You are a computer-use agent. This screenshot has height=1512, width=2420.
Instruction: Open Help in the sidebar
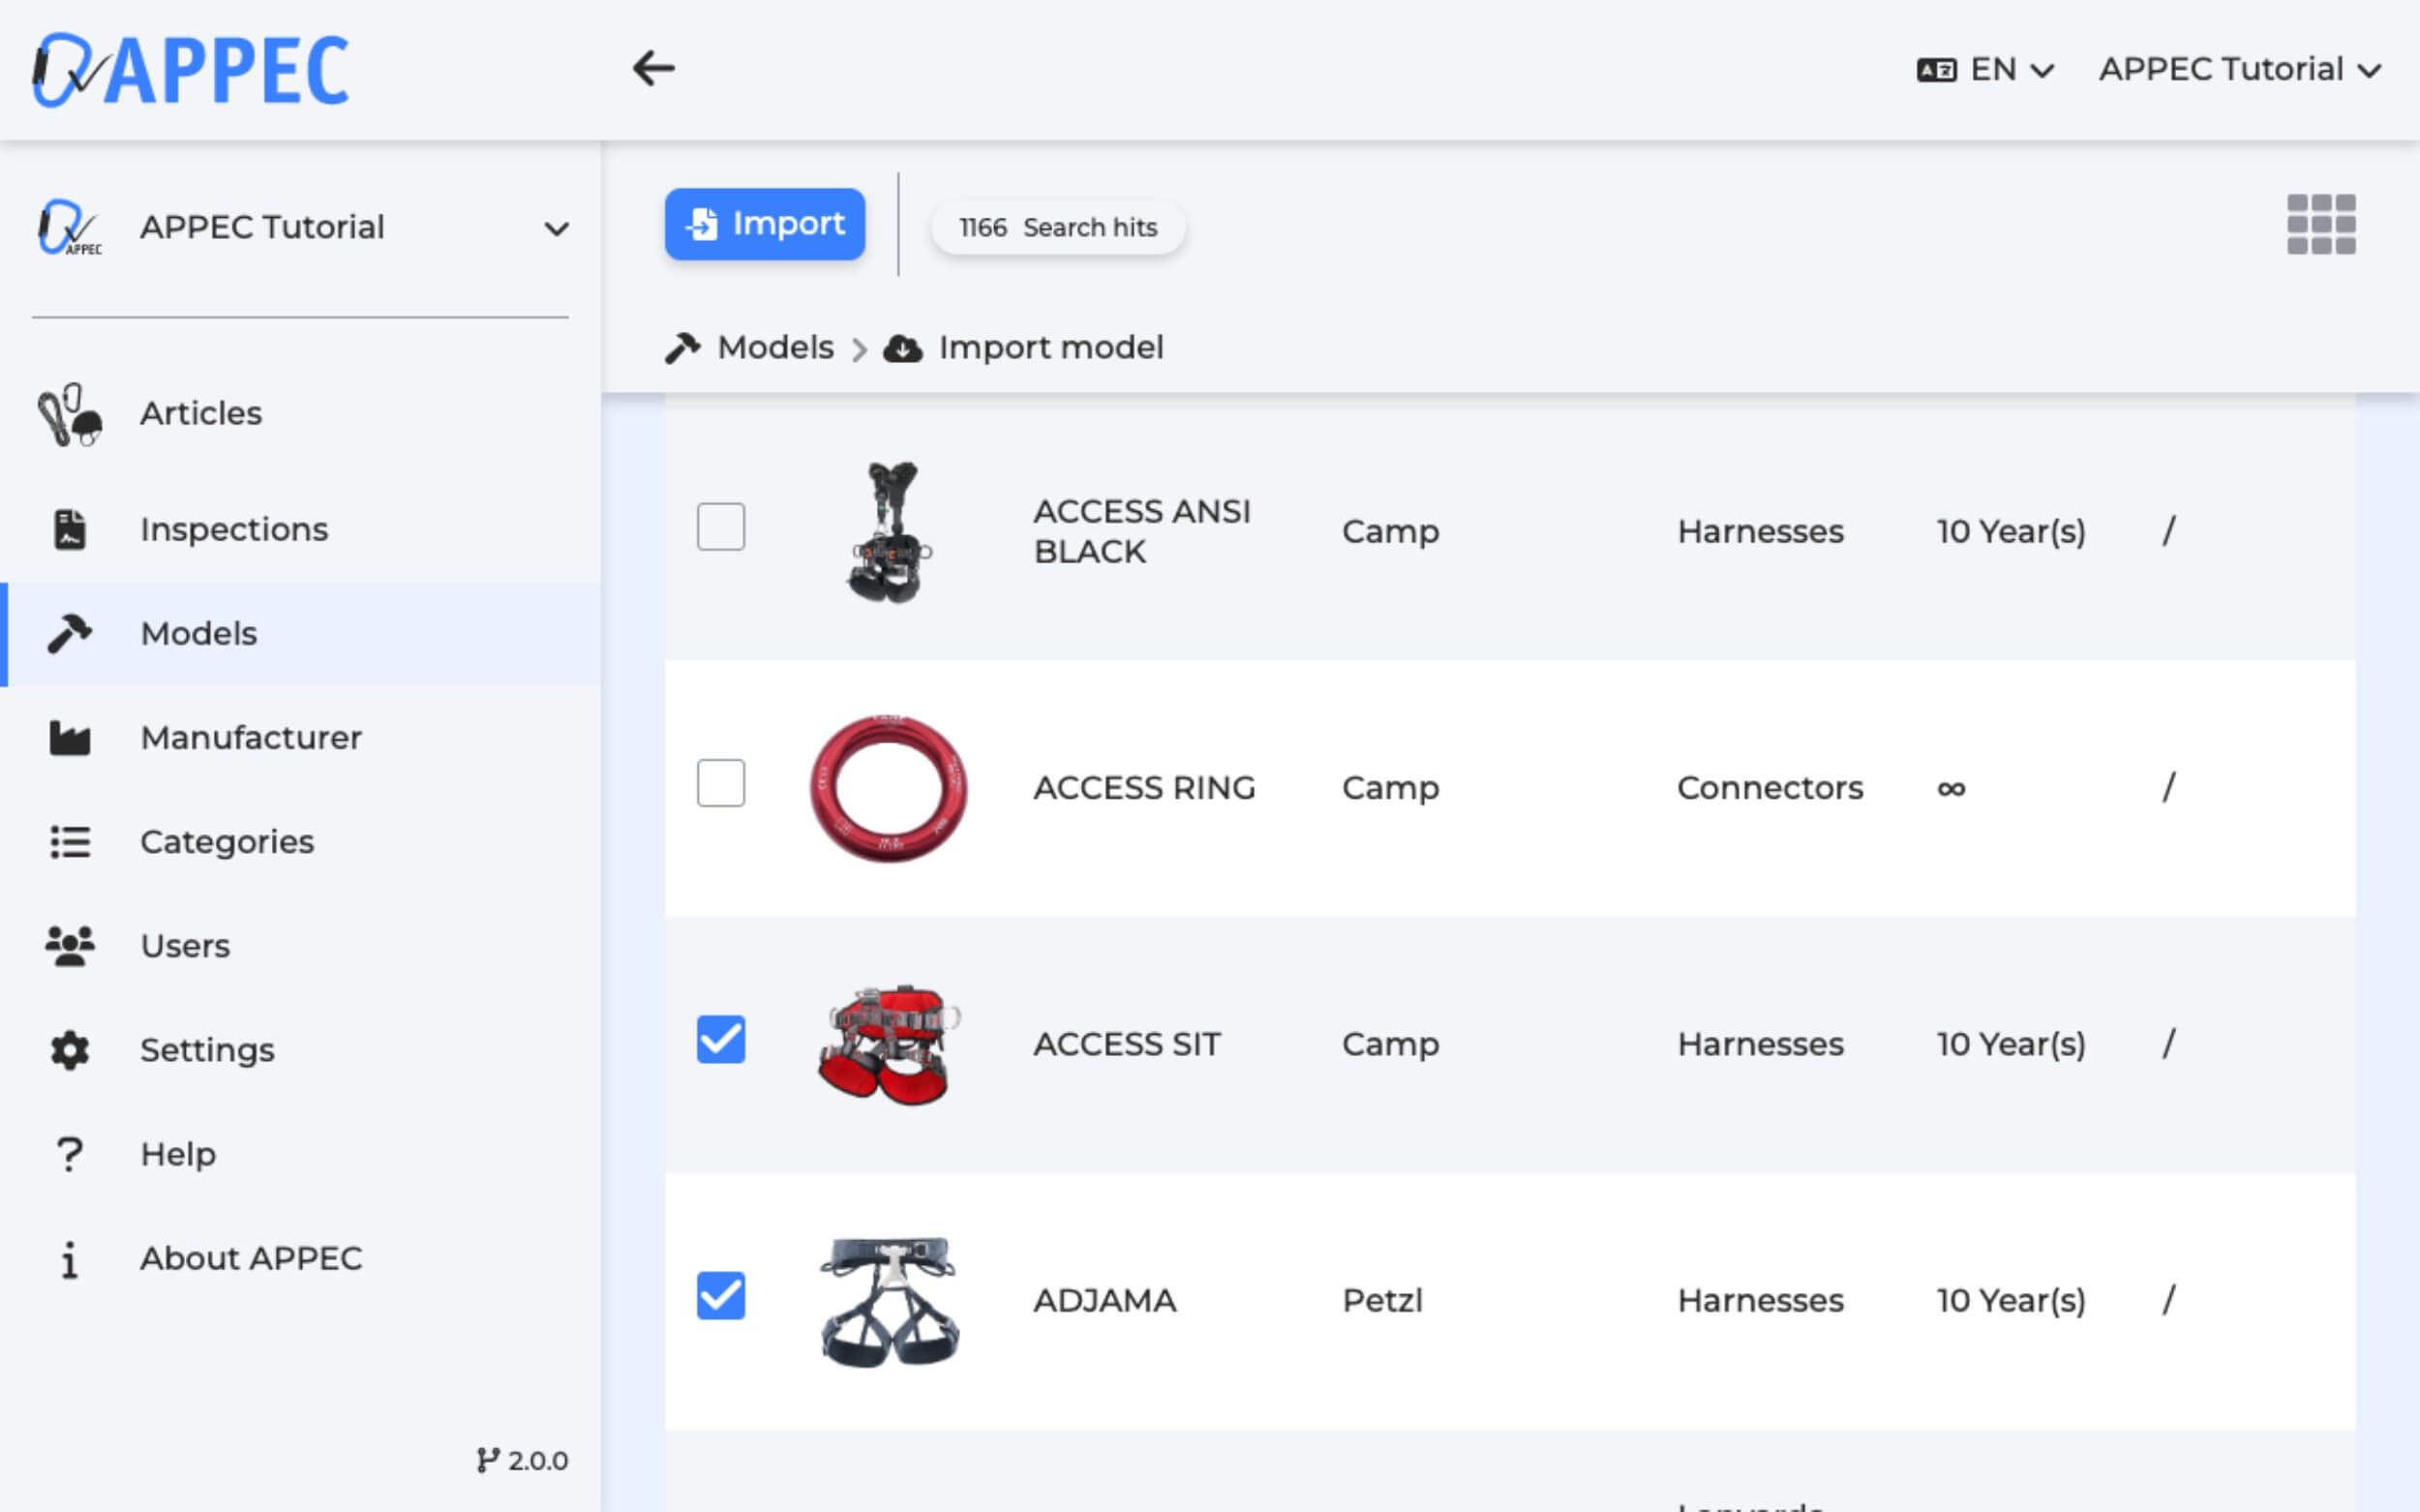click(x=178, y=1154)
